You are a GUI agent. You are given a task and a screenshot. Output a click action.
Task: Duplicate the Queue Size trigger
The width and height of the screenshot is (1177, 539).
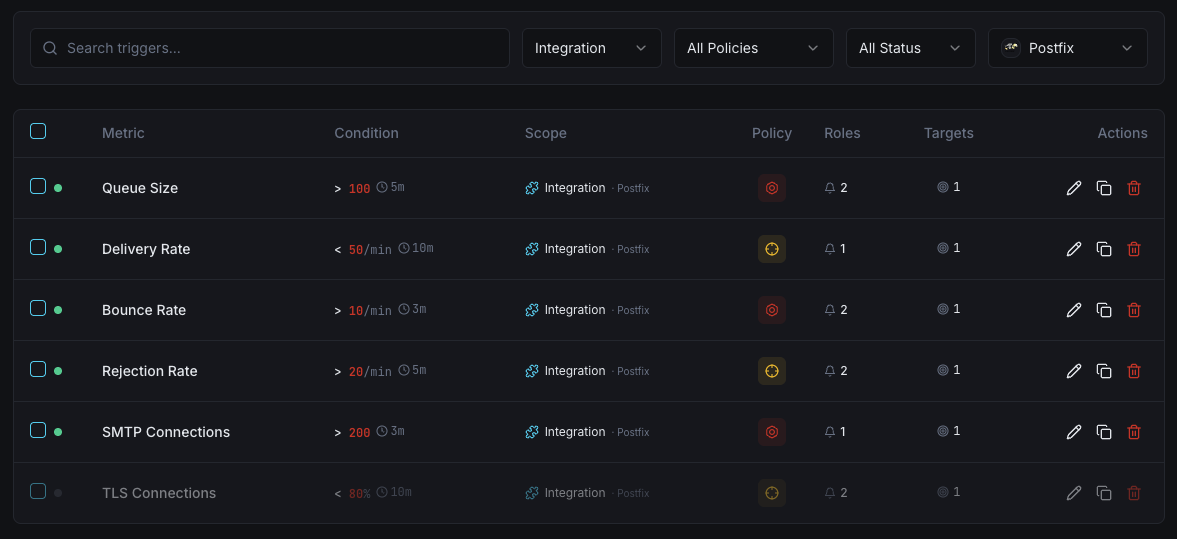pyautogui.click(x=1103, y=188)
